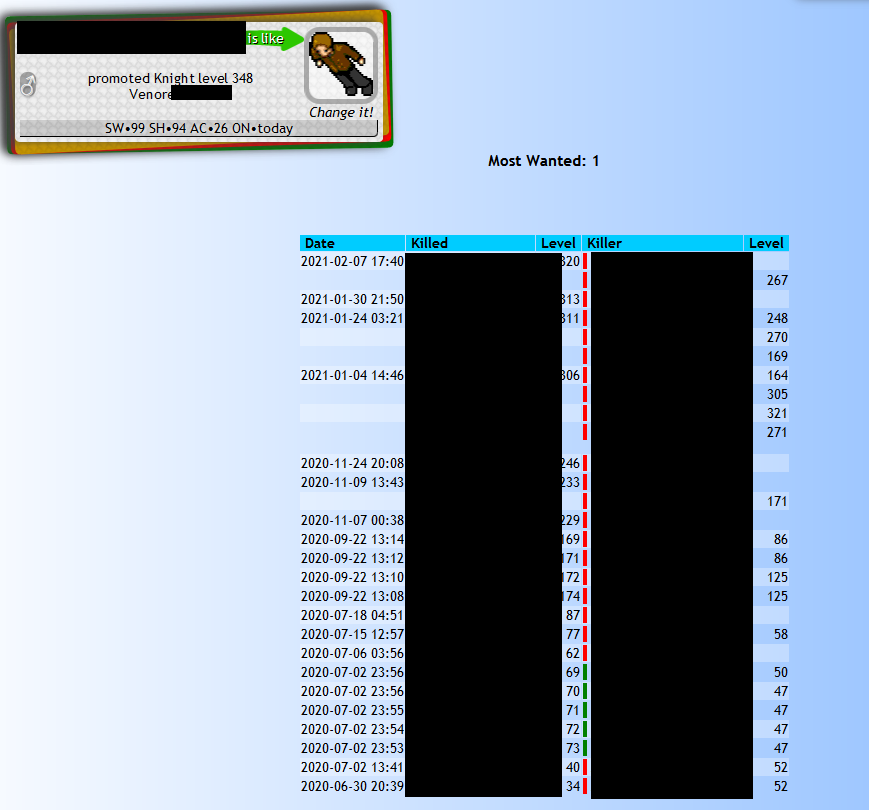Click the male gender symbol icon
869x810 pixels.
tap(28, 85)
